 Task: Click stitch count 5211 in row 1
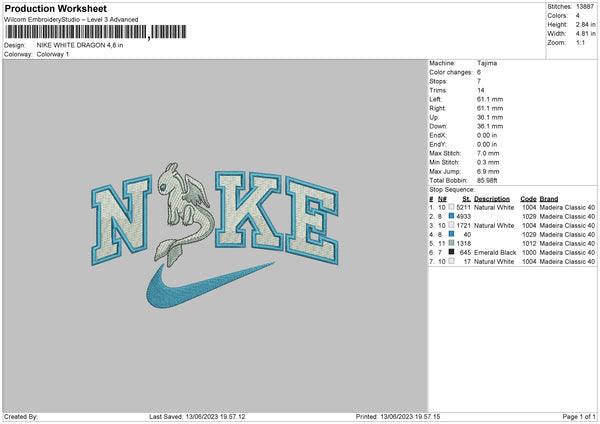click(x=463, y=207)
